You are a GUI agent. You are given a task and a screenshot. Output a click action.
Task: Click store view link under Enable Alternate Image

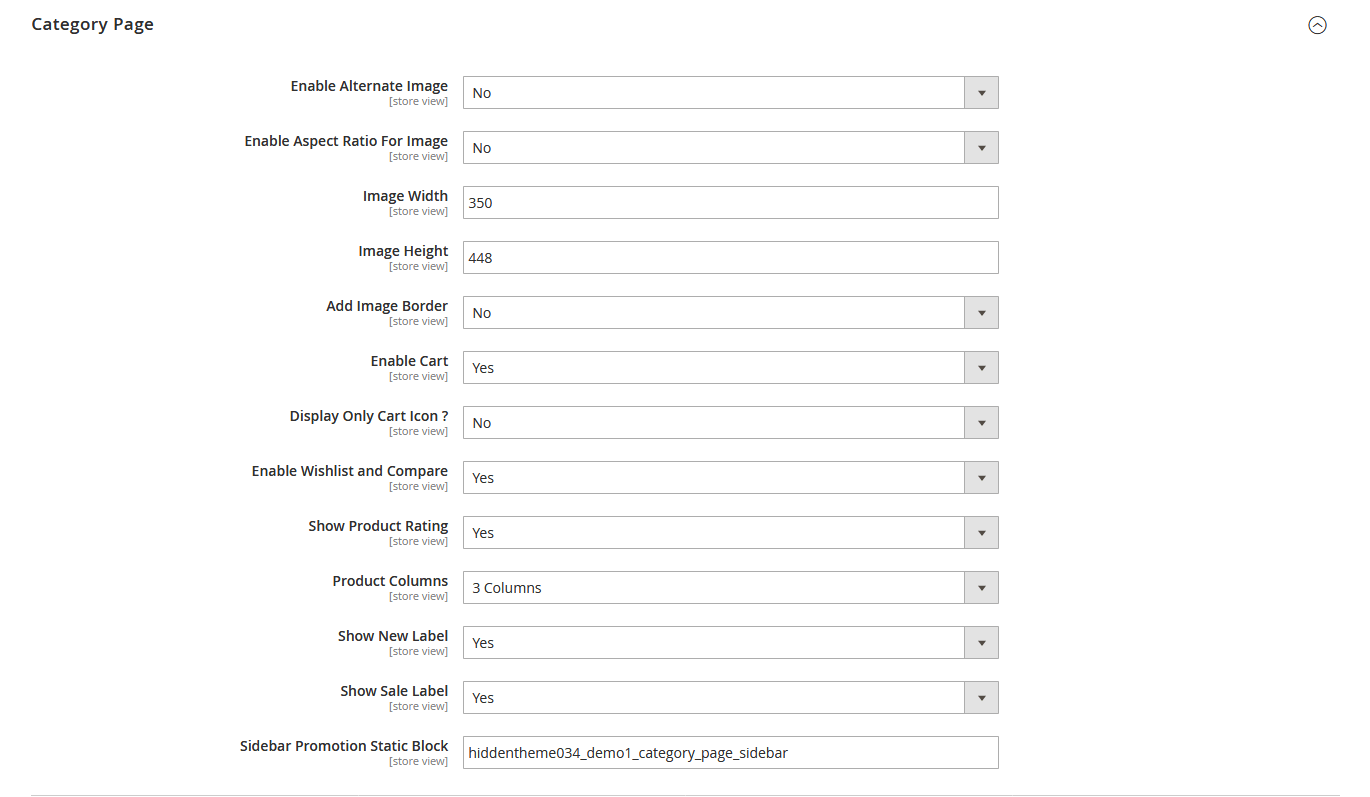(x=418, y=100)
